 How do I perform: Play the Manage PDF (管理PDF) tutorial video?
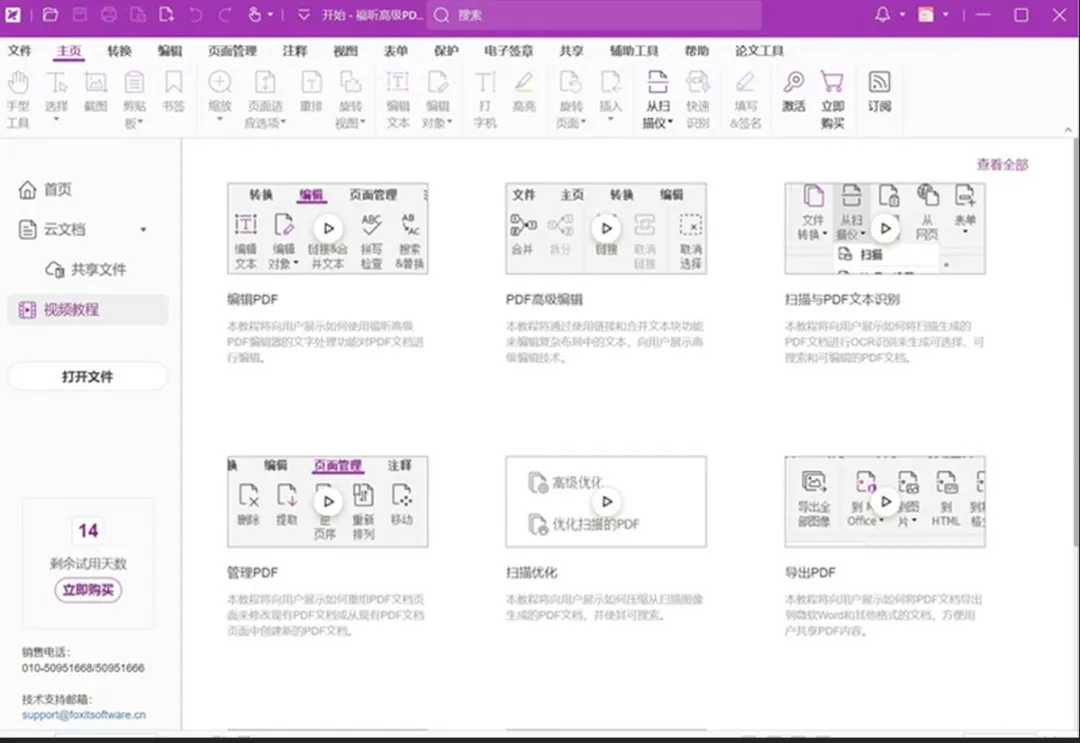pyautogui.click(x=328, y=501)
